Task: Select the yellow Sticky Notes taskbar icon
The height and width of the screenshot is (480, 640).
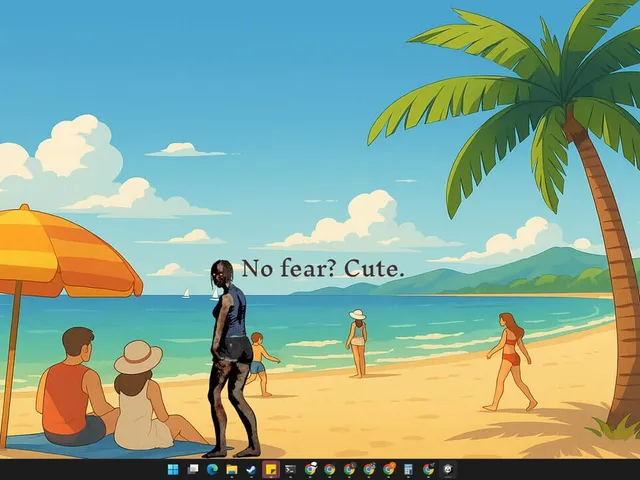Action: click(x=271, y=469)
